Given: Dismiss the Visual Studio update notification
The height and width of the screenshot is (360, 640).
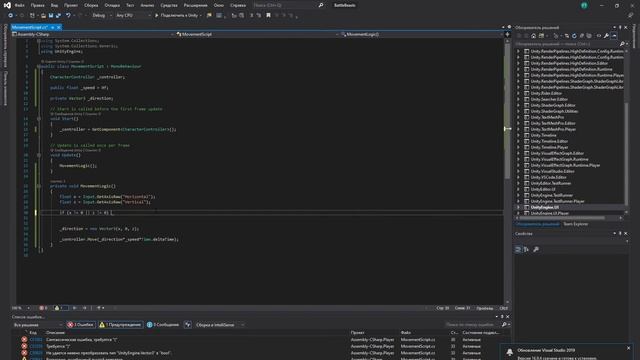Looking at the screenshot, I should click(629, 348).
